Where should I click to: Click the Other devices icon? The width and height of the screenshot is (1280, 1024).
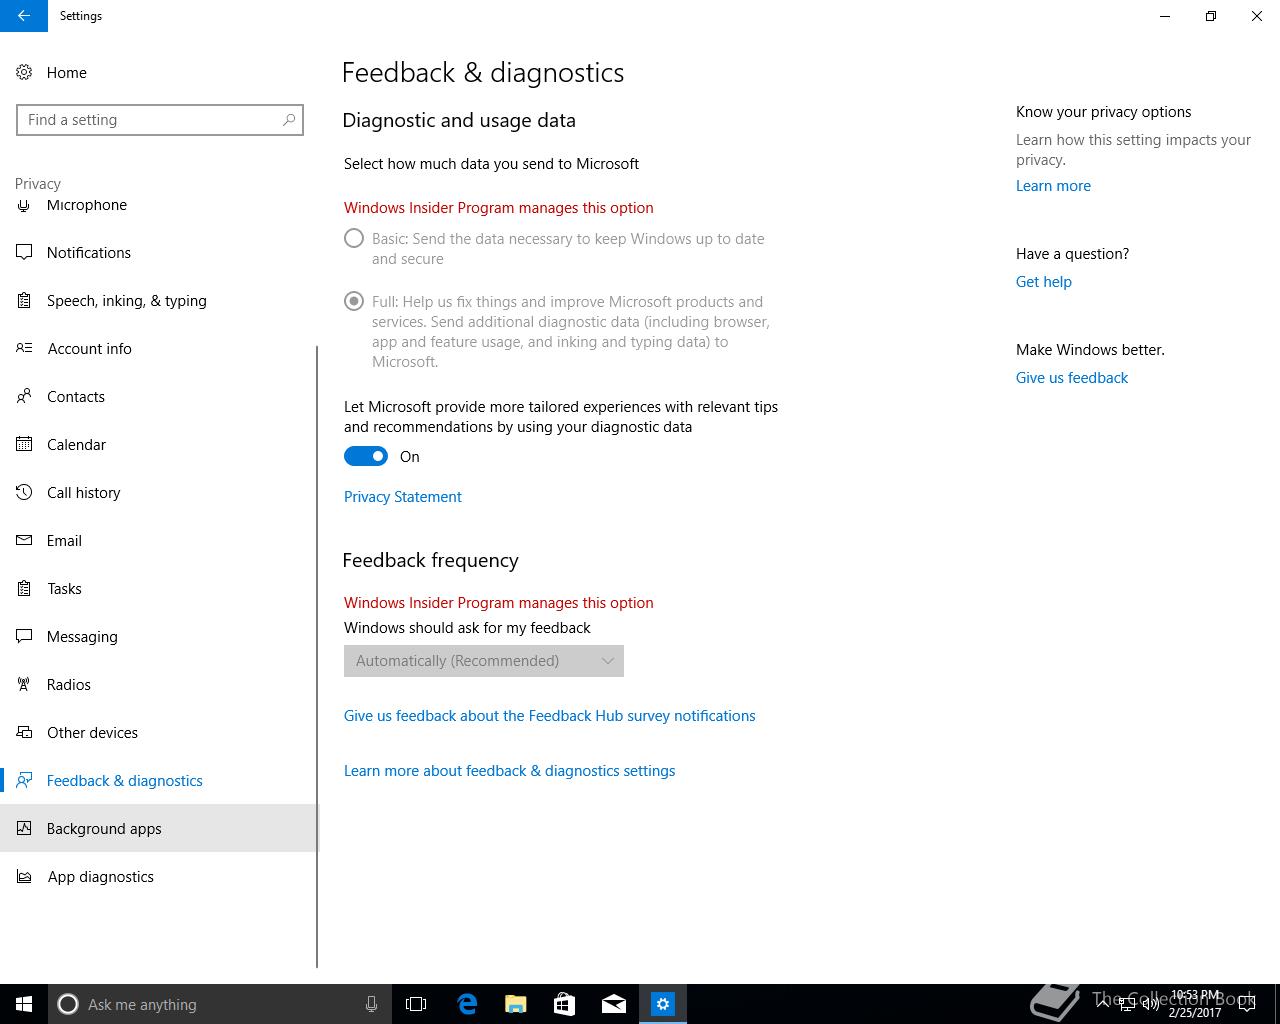[24, 732]
